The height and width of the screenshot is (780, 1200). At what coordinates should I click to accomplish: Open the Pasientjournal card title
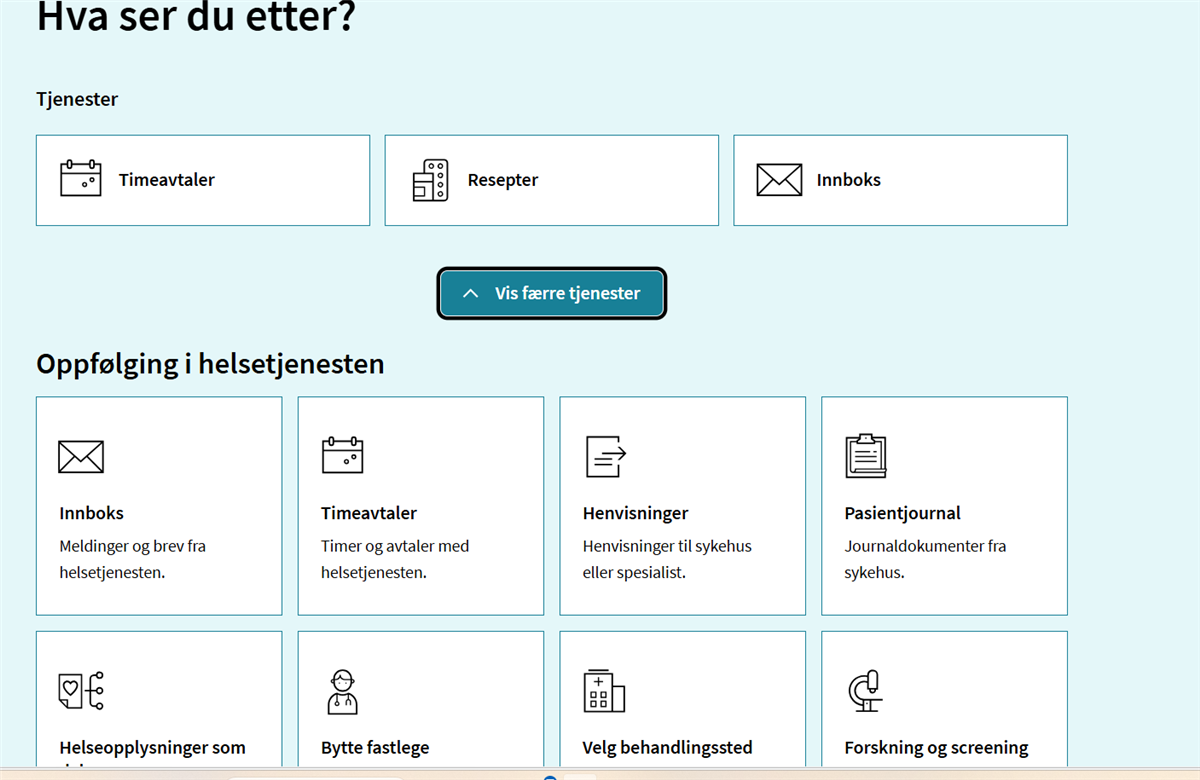902,513
